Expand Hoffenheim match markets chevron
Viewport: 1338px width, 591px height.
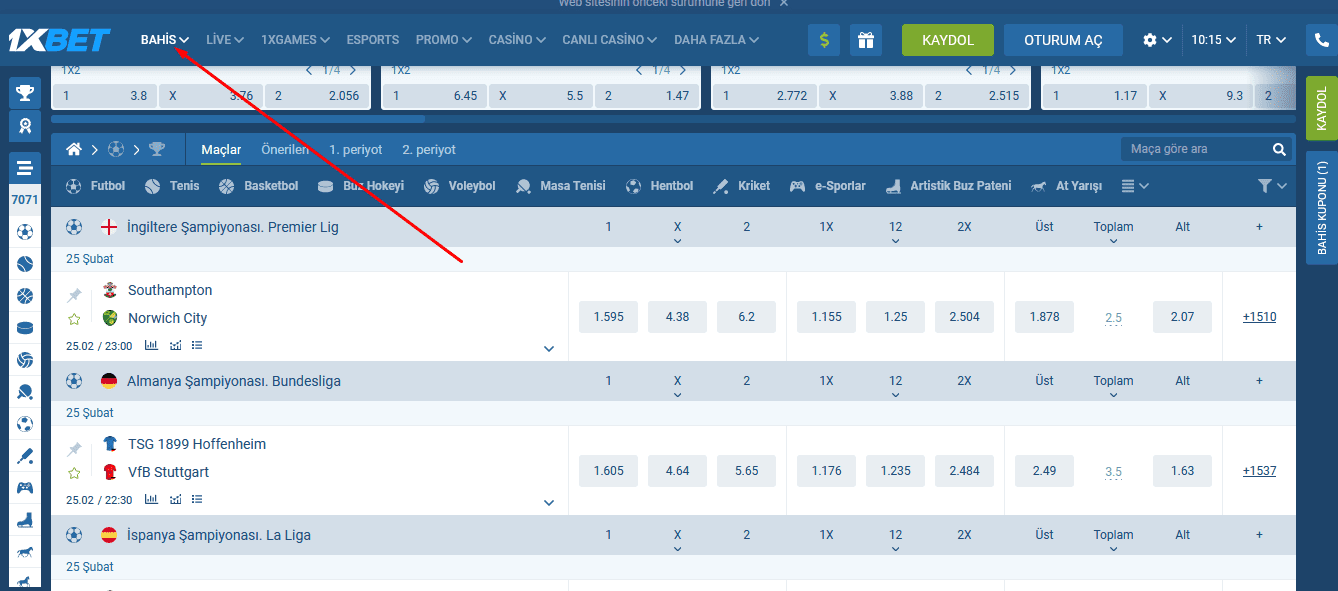(x=549, y=502)
